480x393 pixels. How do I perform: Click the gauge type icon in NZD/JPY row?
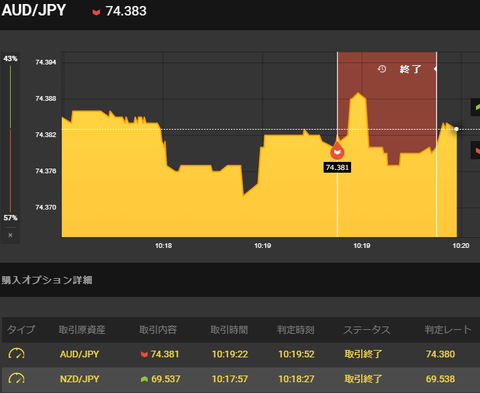point(16,378)
